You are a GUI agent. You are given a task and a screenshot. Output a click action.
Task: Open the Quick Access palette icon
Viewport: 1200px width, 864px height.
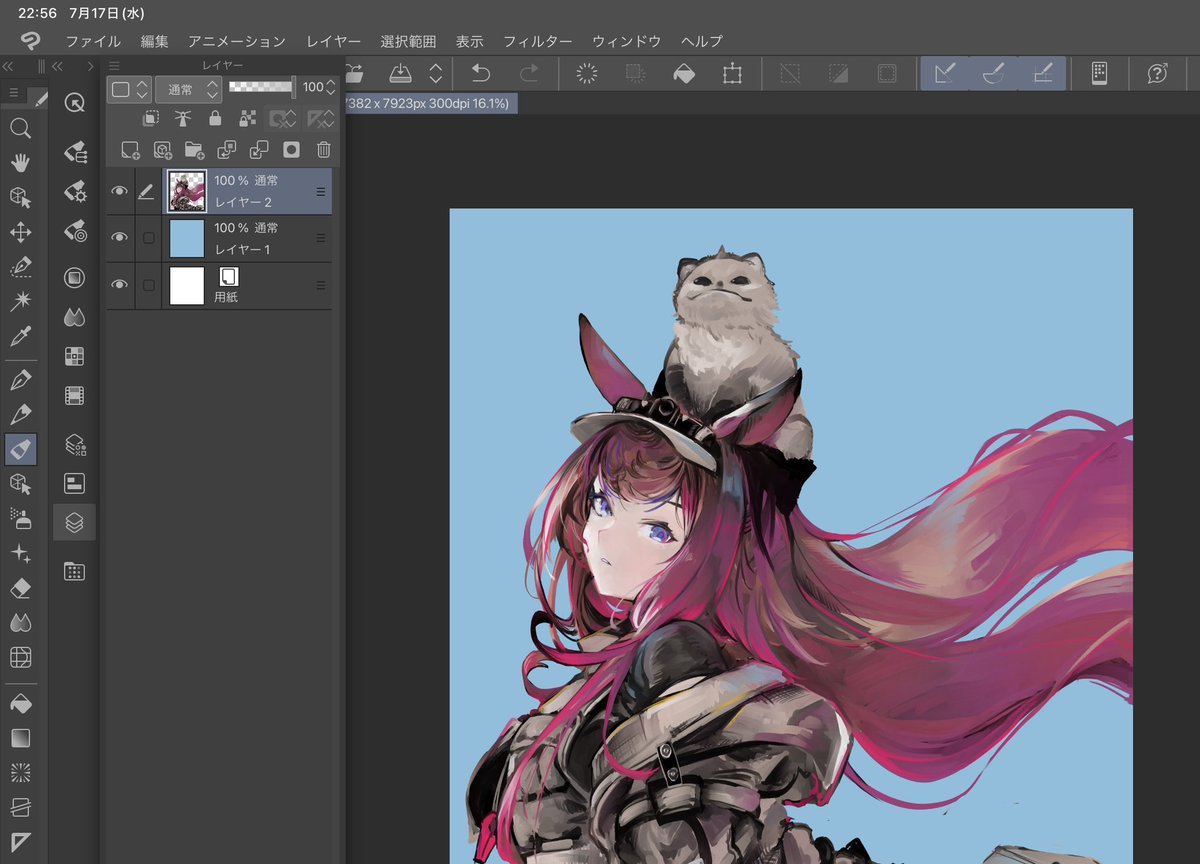pos(74,103)
